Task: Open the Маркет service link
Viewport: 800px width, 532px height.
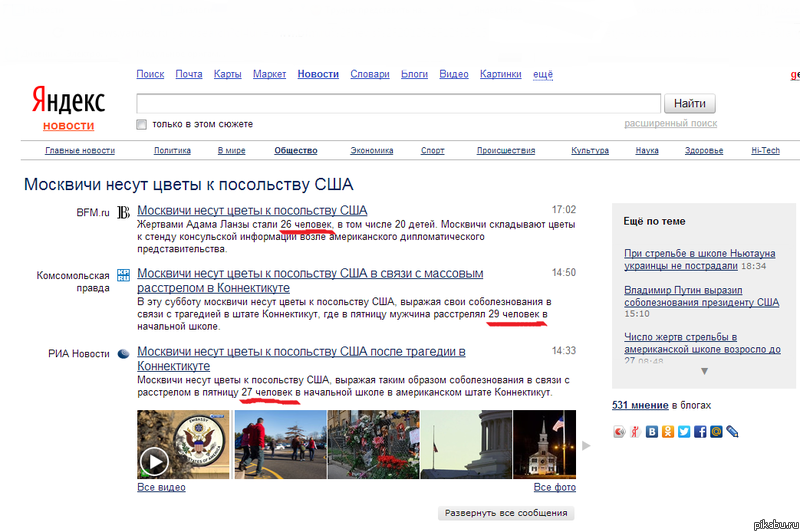Action: pyautogui.click(x=269, y=74)
